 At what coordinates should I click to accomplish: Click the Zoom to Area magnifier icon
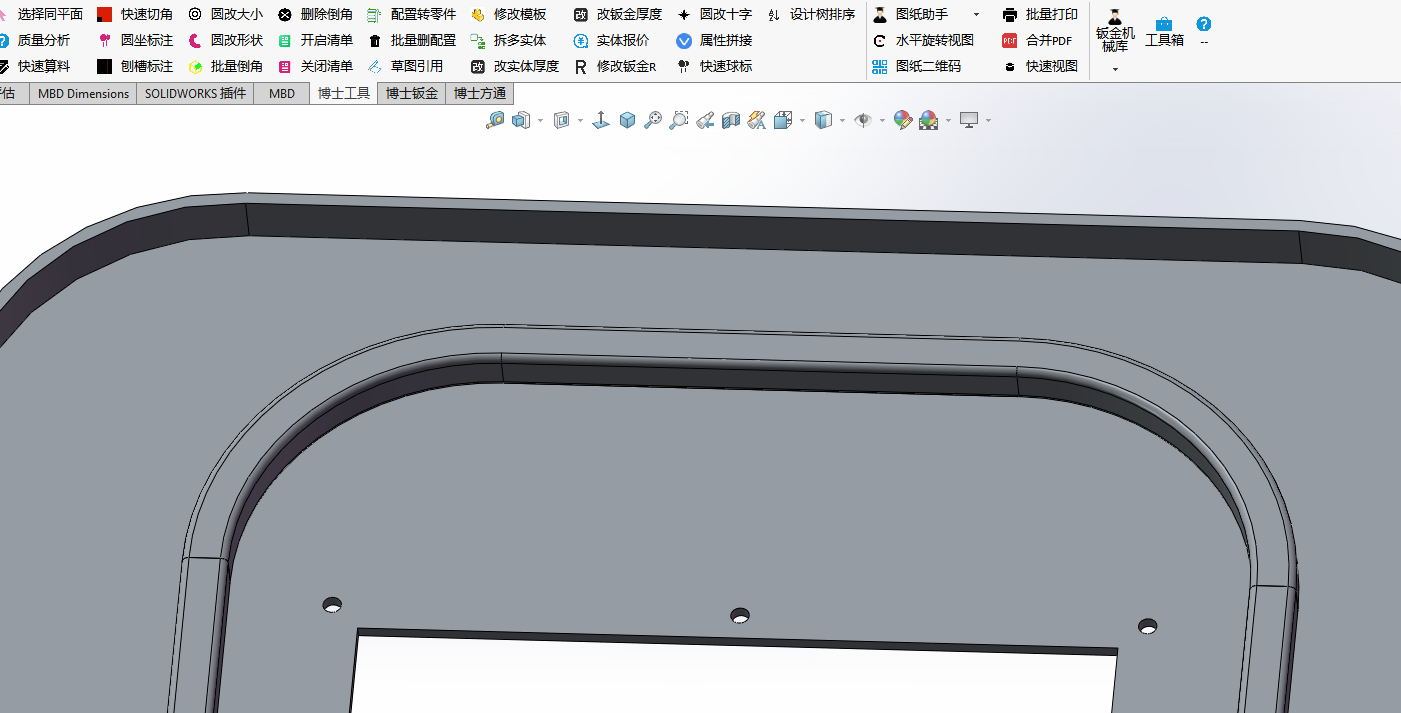(x=679, y=120)
